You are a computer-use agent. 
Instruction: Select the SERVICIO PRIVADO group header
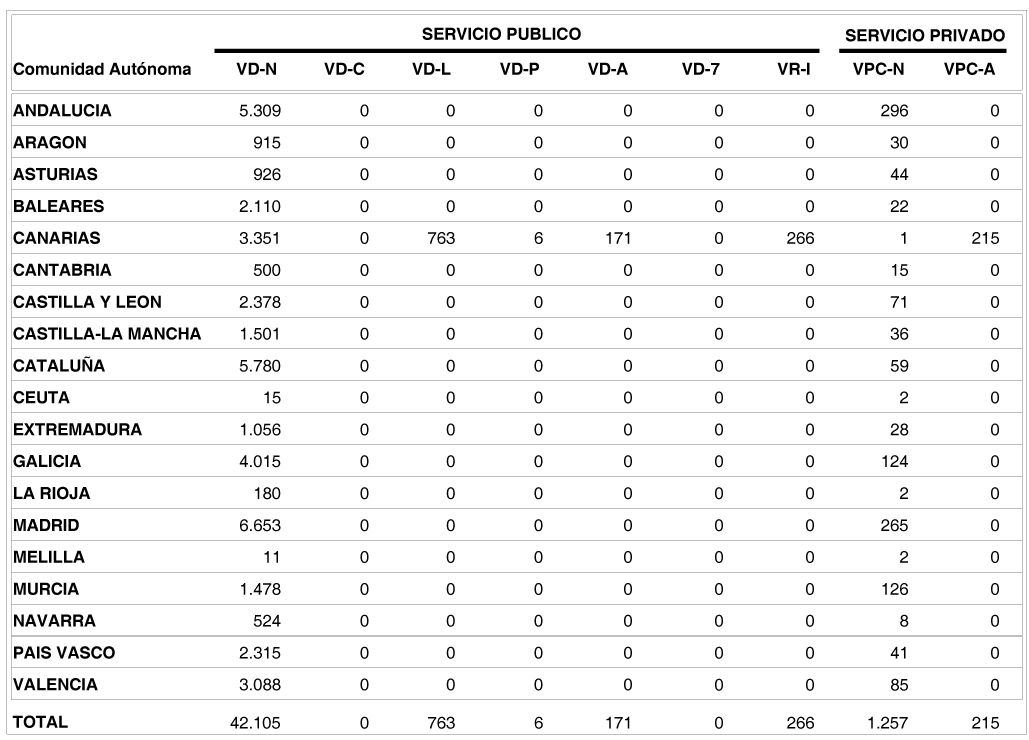pyautogui.click(x=925, y=36)
